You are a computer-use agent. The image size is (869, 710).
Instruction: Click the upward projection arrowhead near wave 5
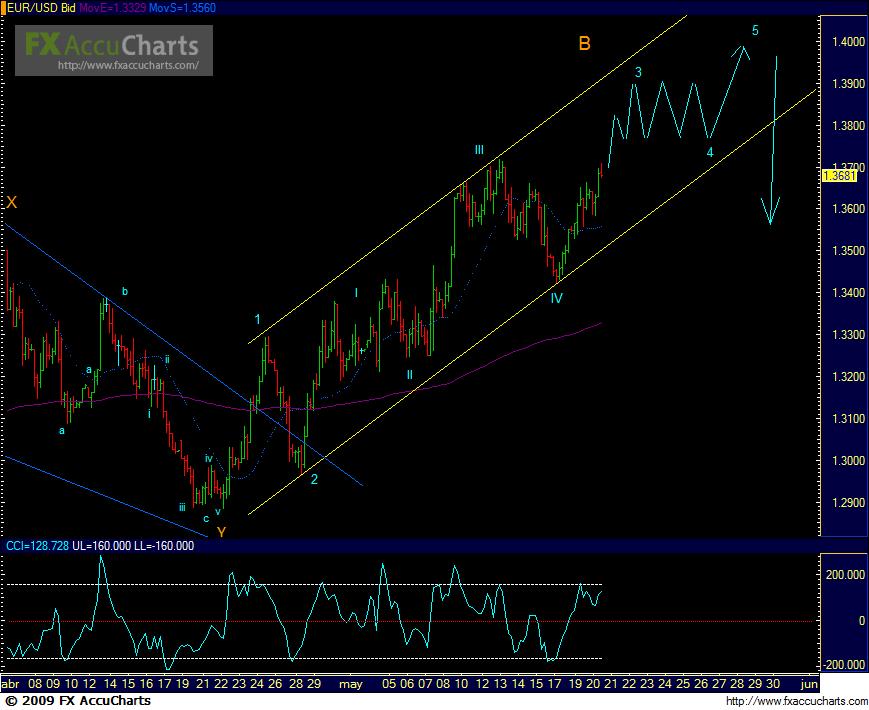coord(741,50)
